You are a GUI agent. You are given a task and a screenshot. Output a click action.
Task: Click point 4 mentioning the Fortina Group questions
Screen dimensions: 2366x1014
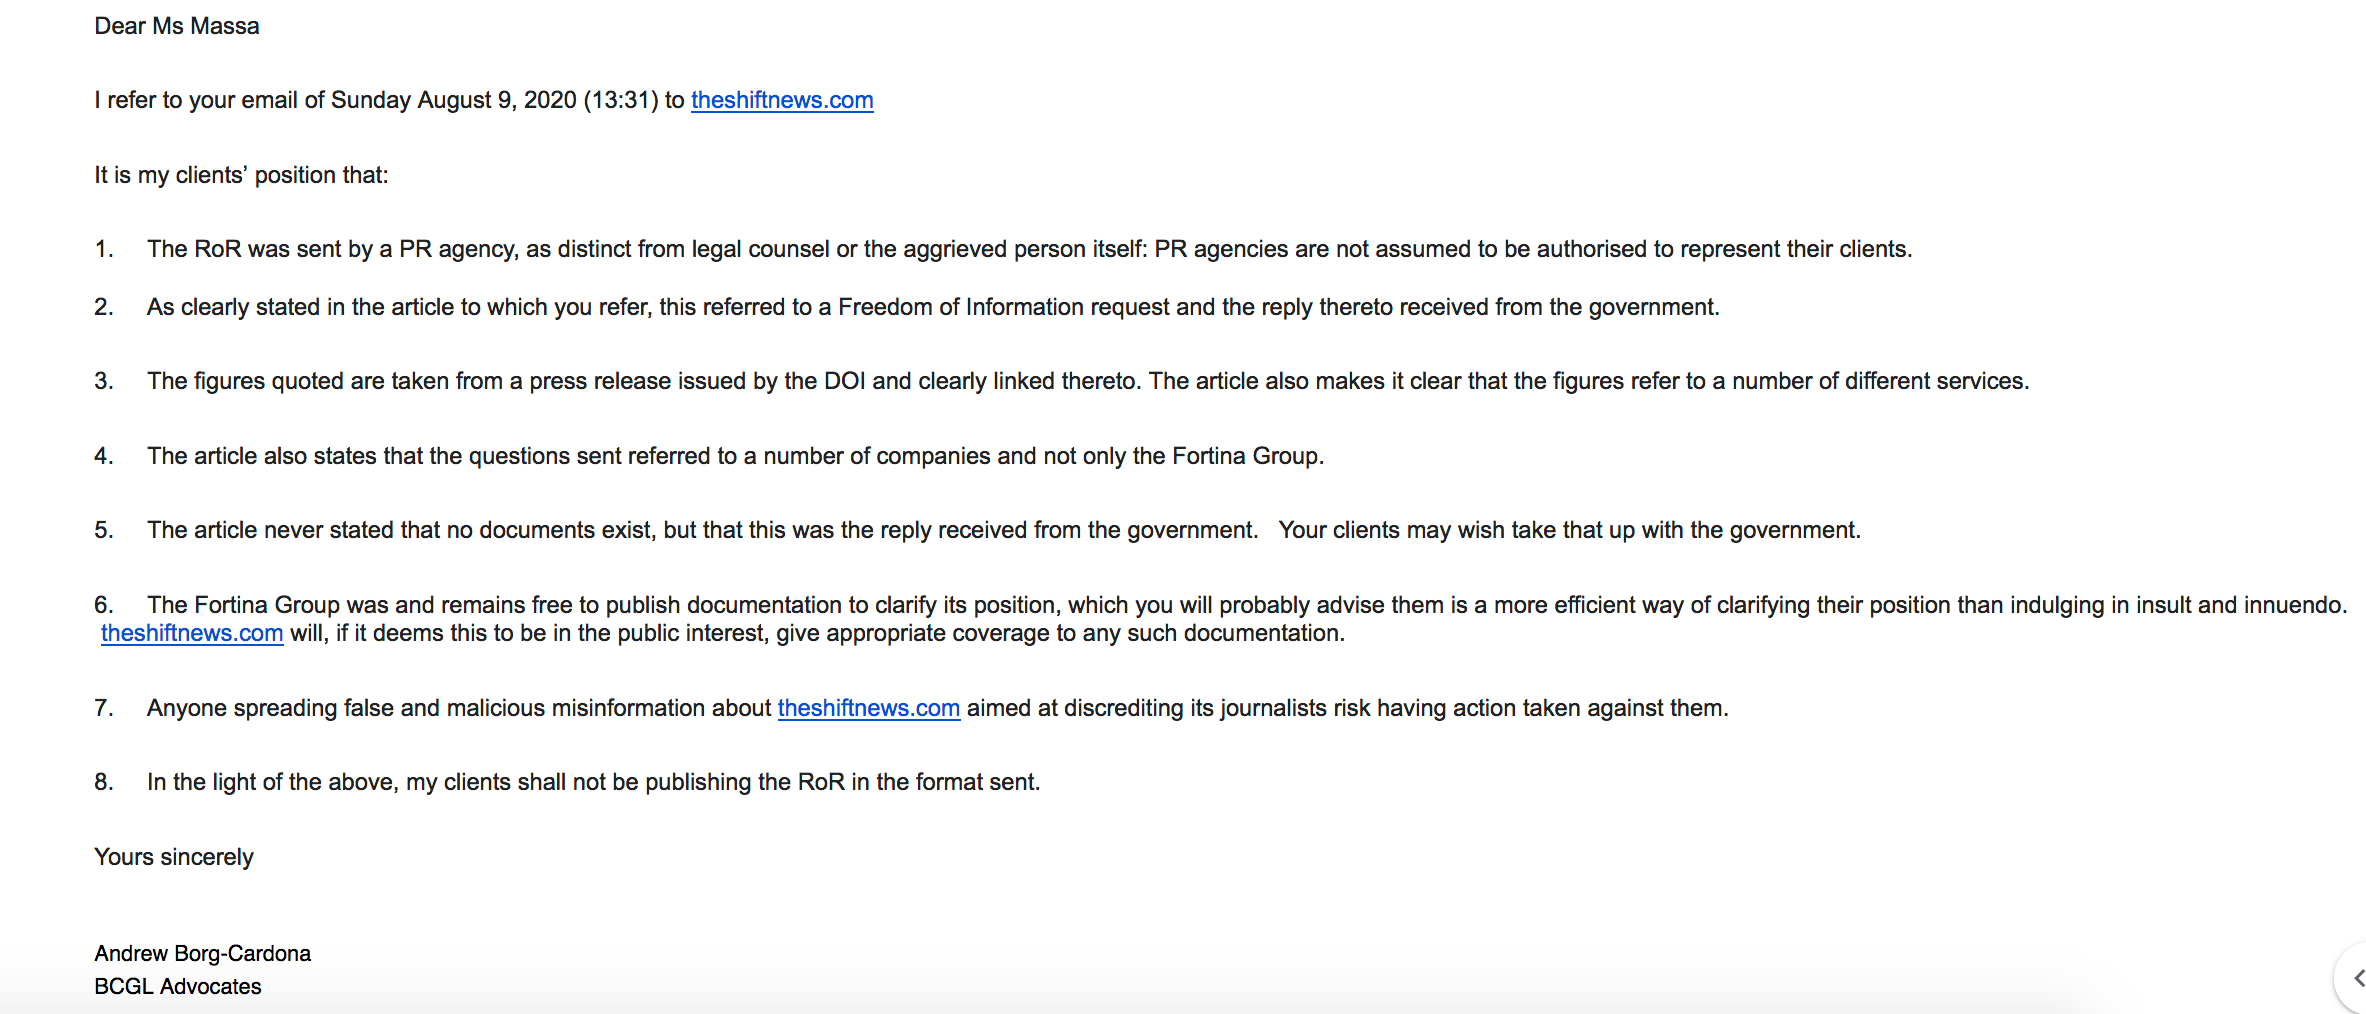coord(734,456)
